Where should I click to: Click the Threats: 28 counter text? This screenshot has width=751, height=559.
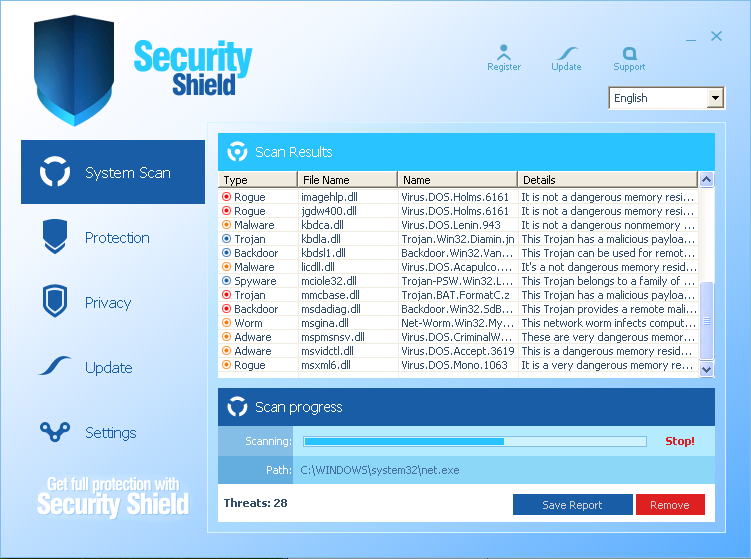tap(256, 503)
